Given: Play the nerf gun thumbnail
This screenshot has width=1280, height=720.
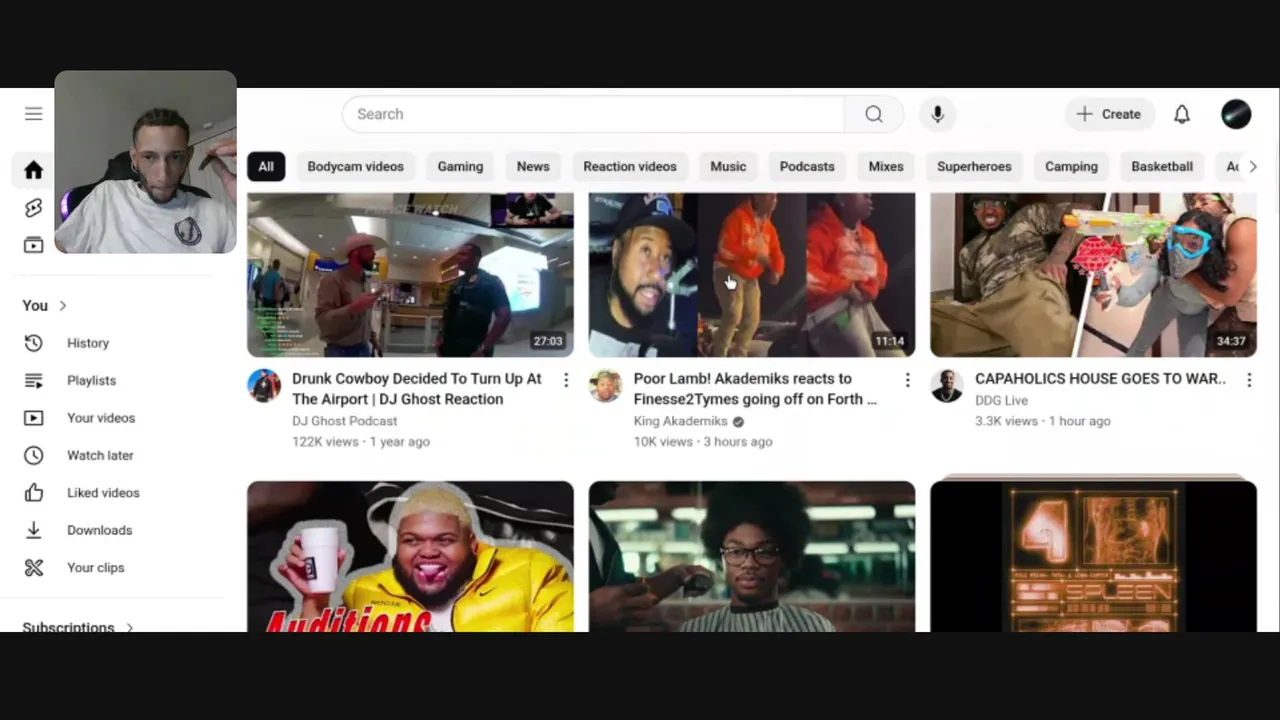Looking at the screenshot, I should coord(1093,275).
